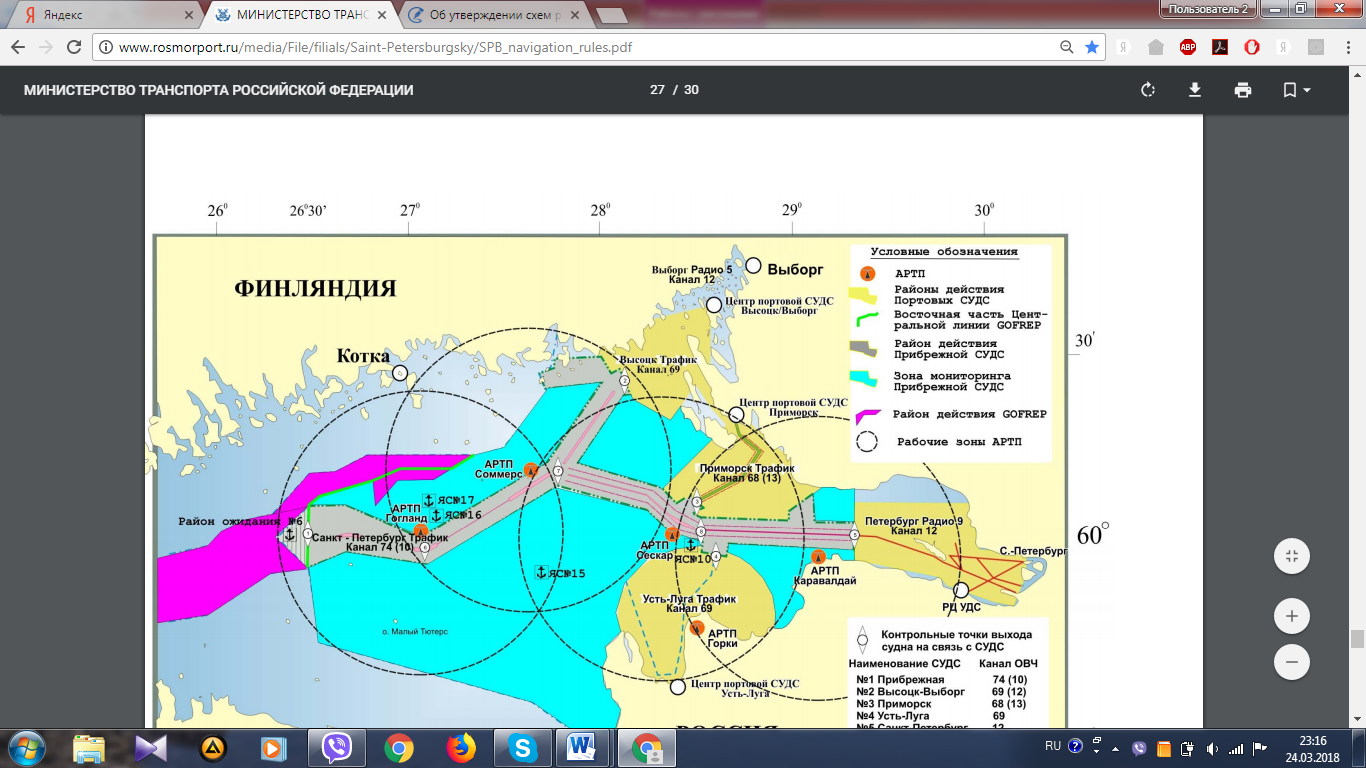1366x768 pixels.
Task: Open the red hand AdBlock extension
Action: [1252, 47]
